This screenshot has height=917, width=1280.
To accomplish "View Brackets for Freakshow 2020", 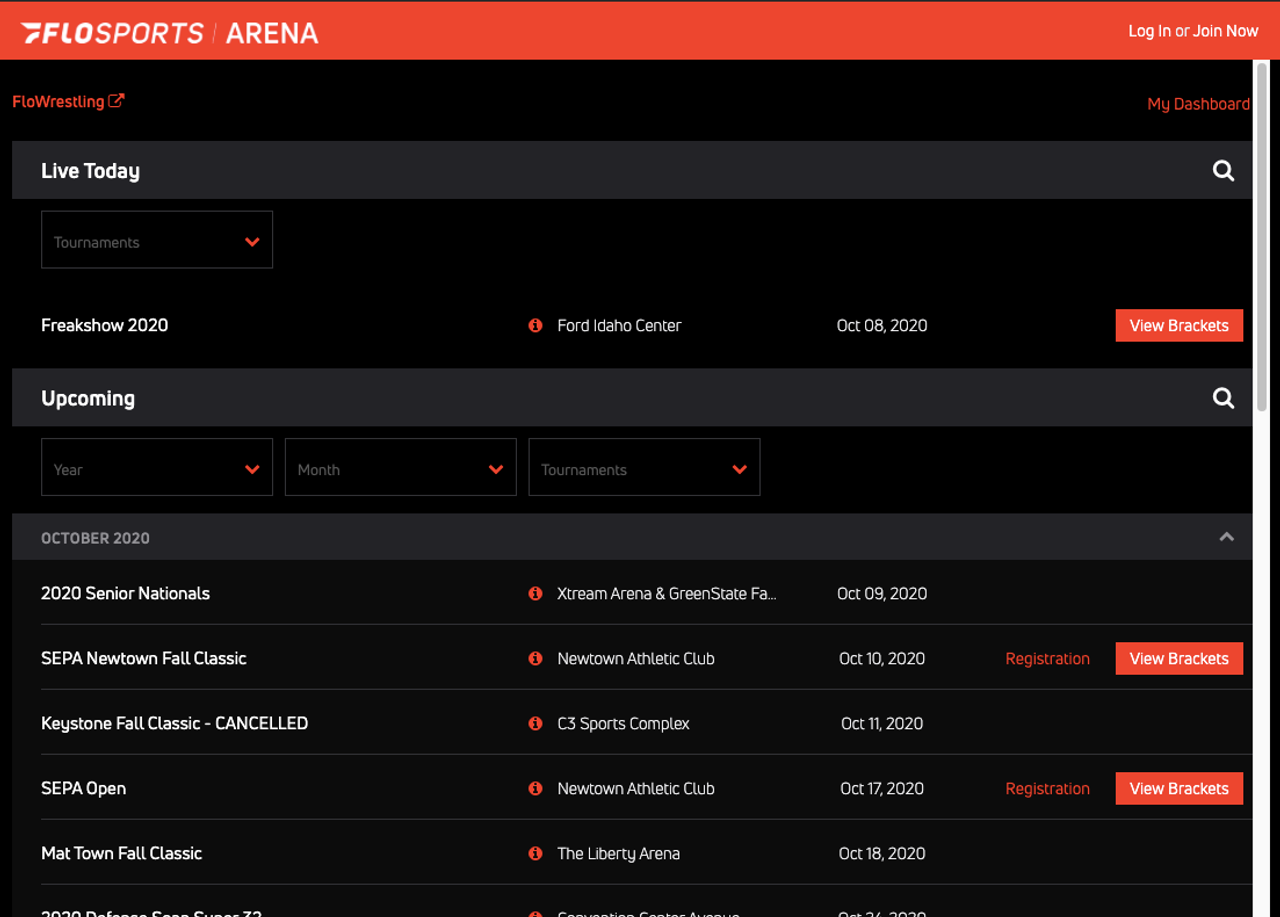I will 1179,325.
